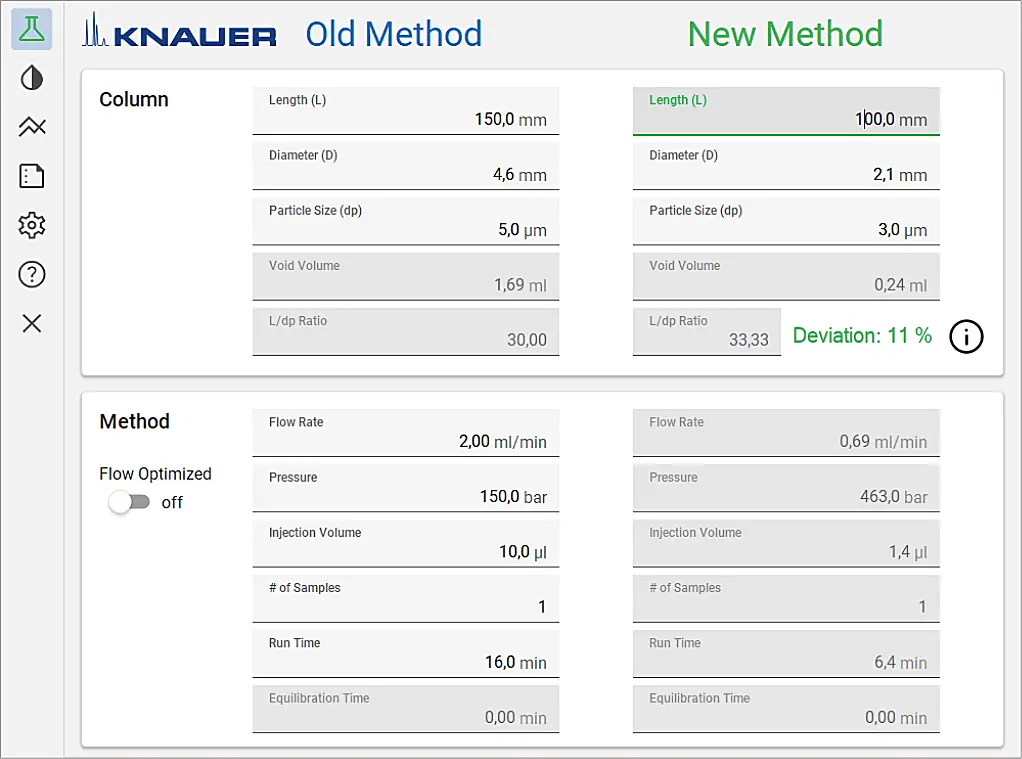Click the Old Method header label
Image resolution: width=1022 pixels, height=759 pixels.
click(393, 33)
